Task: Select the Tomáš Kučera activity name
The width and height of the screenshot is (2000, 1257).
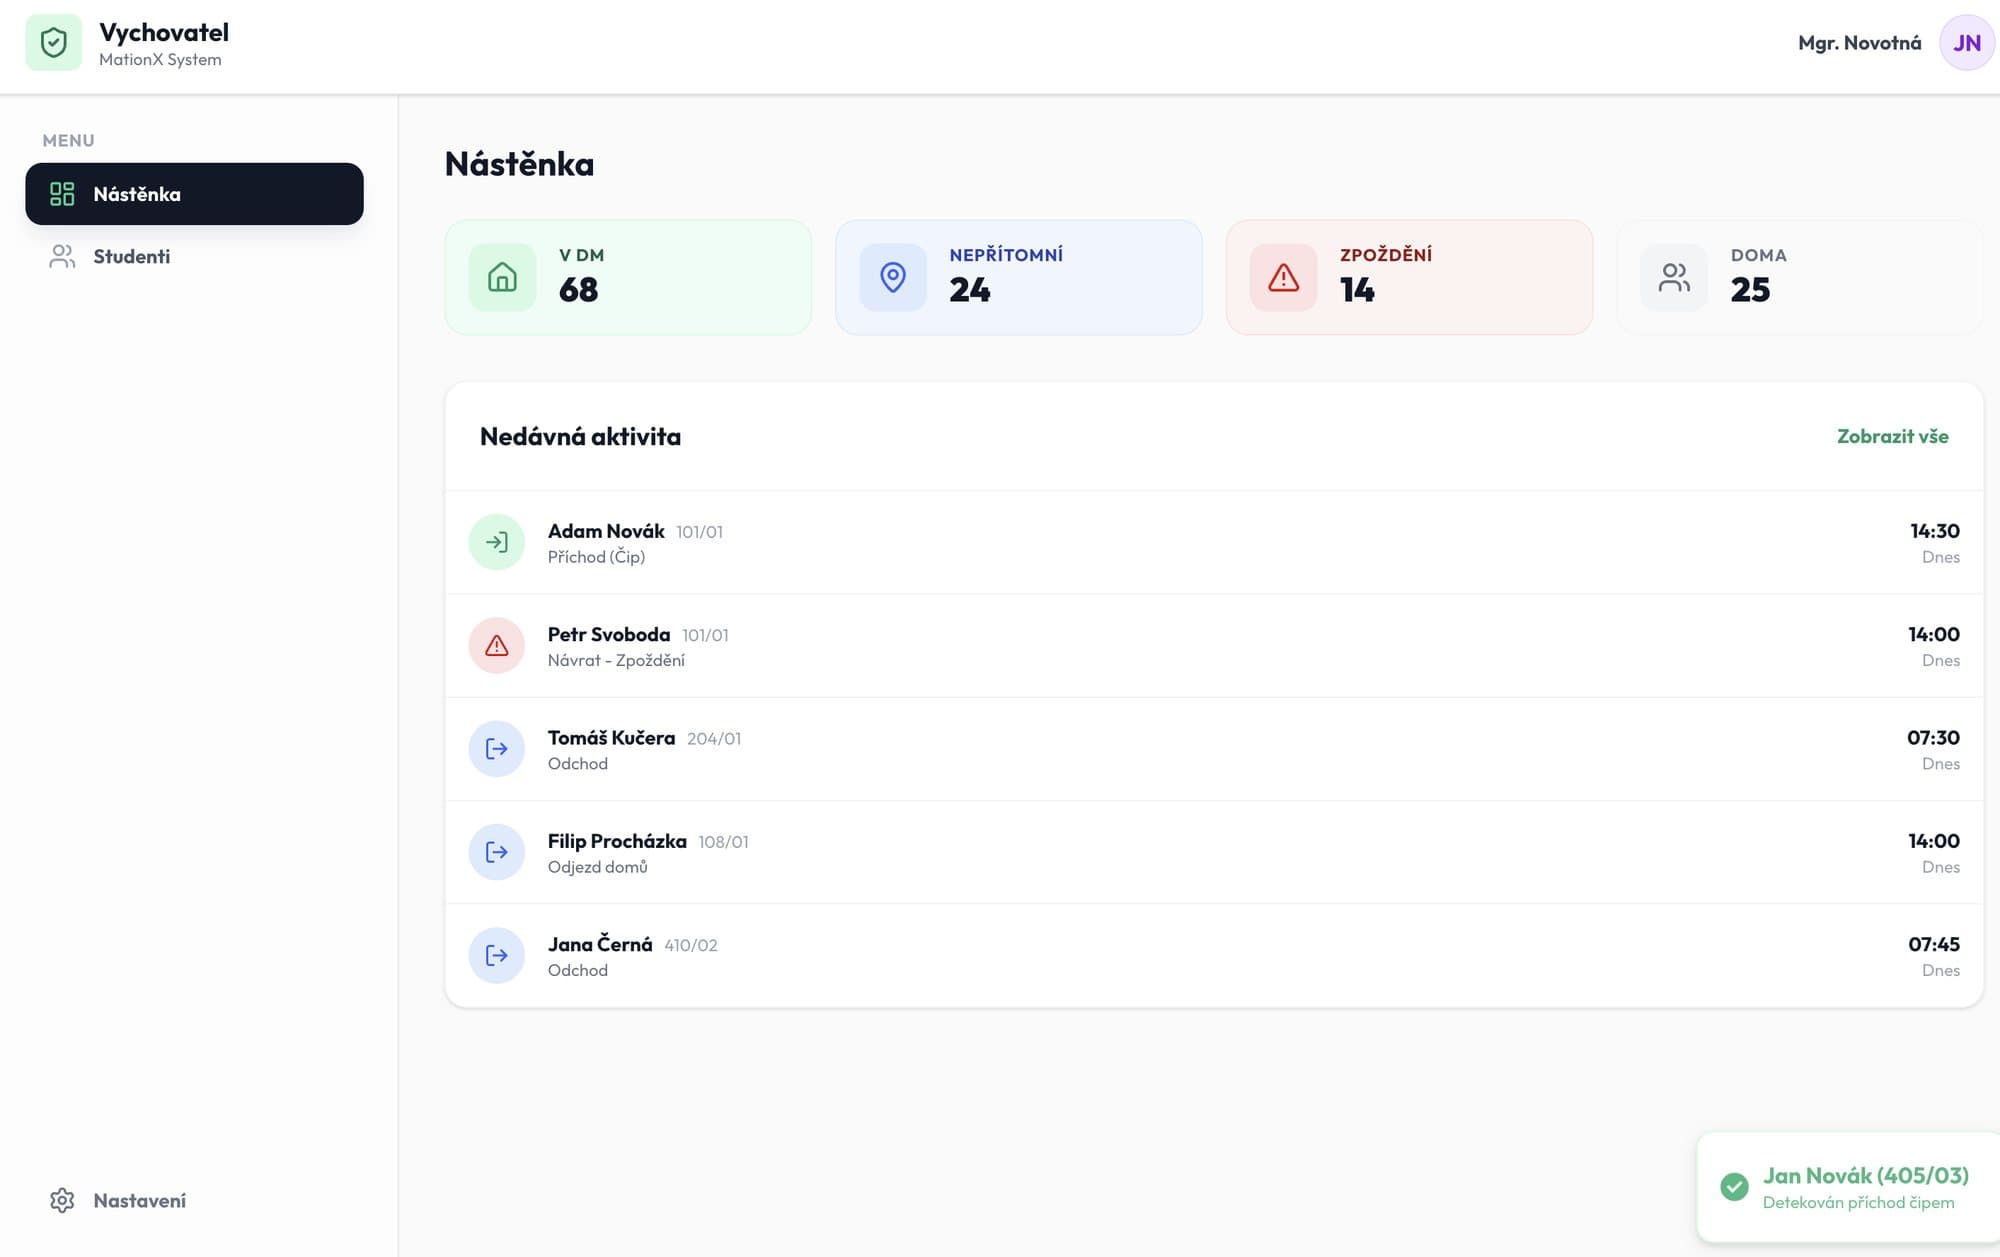Action: click(611, 738)
